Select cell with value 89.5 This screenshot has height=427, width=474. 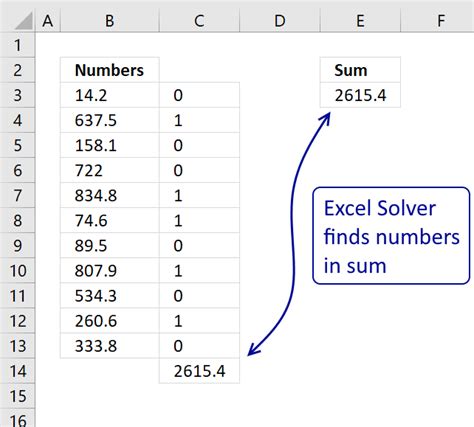pyautogui.click(x=110, y=245)
